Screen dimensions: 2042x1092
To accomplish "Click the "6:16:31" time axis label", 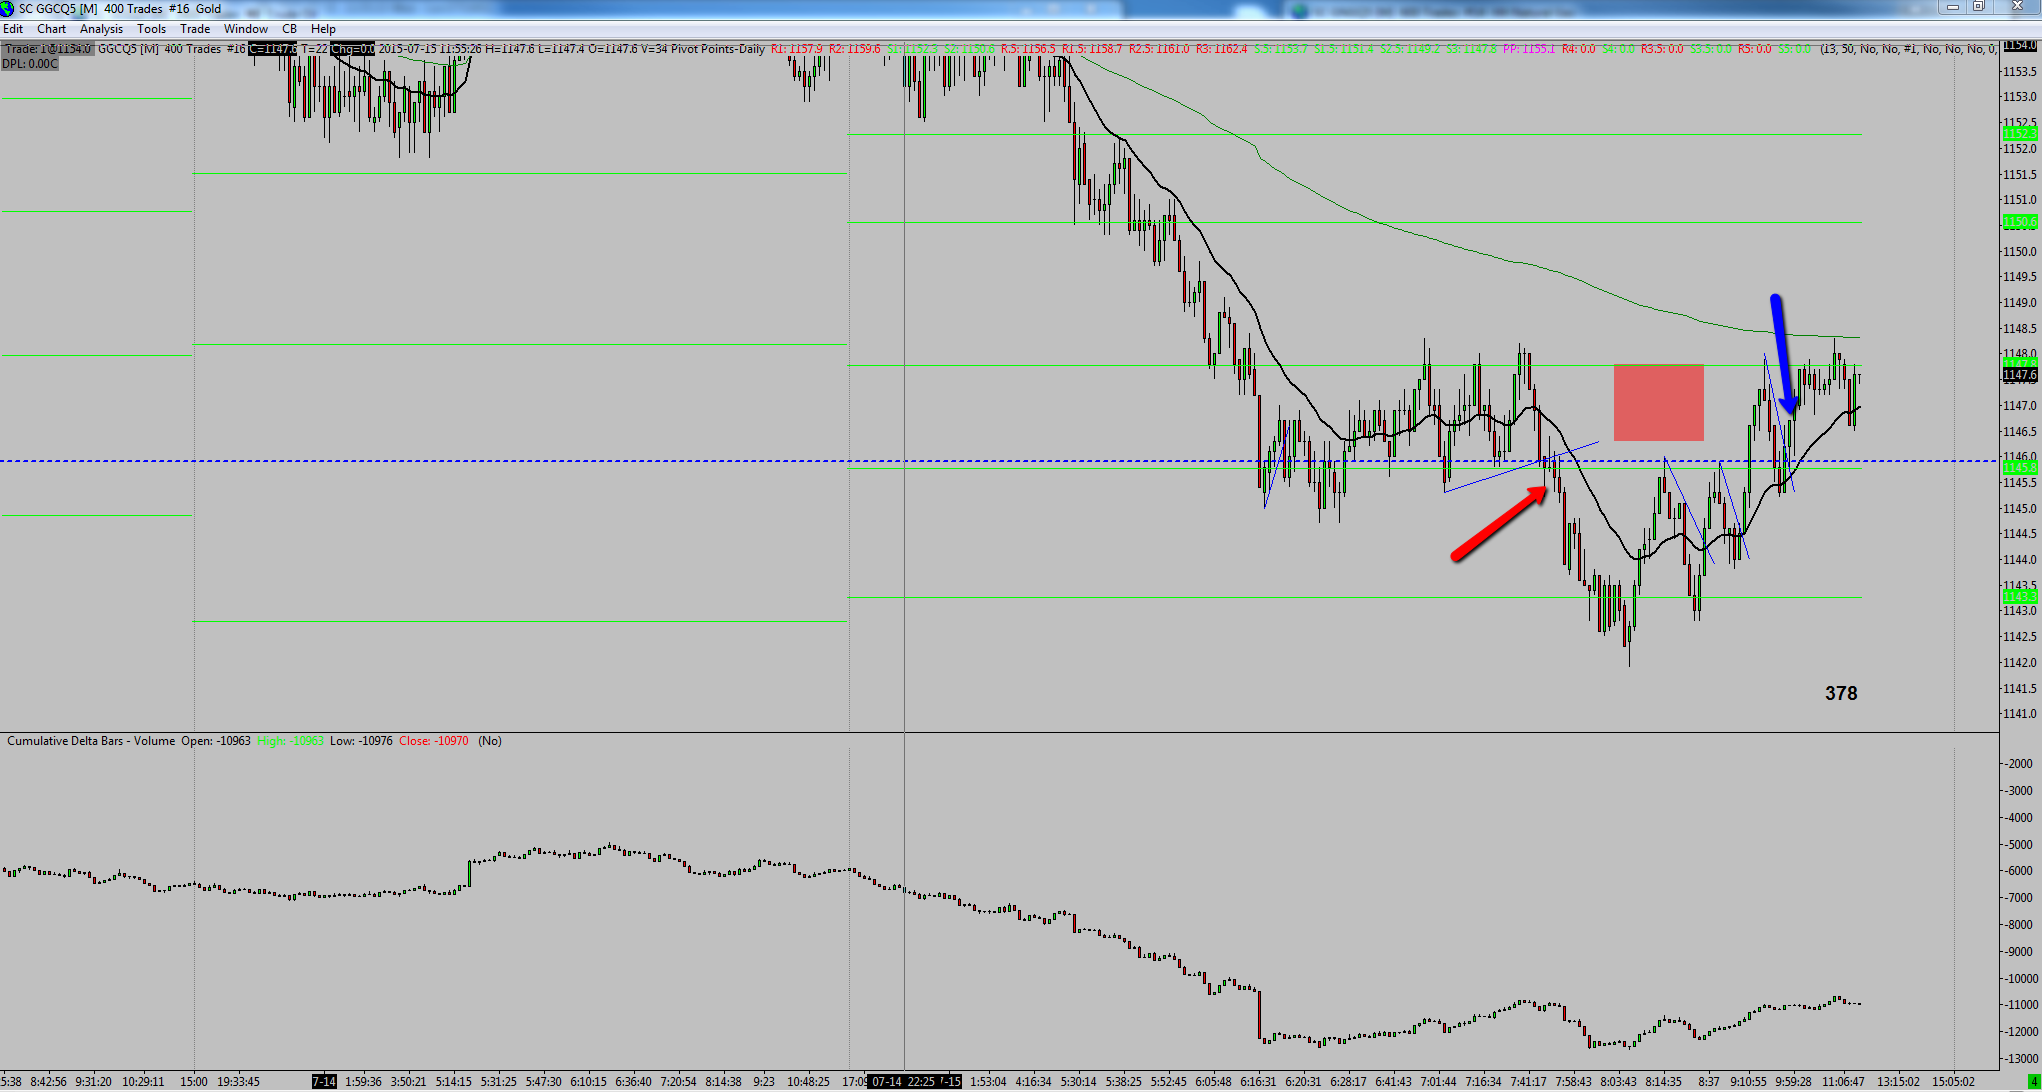I will pyautogui.click(x=1258, y=1082).
